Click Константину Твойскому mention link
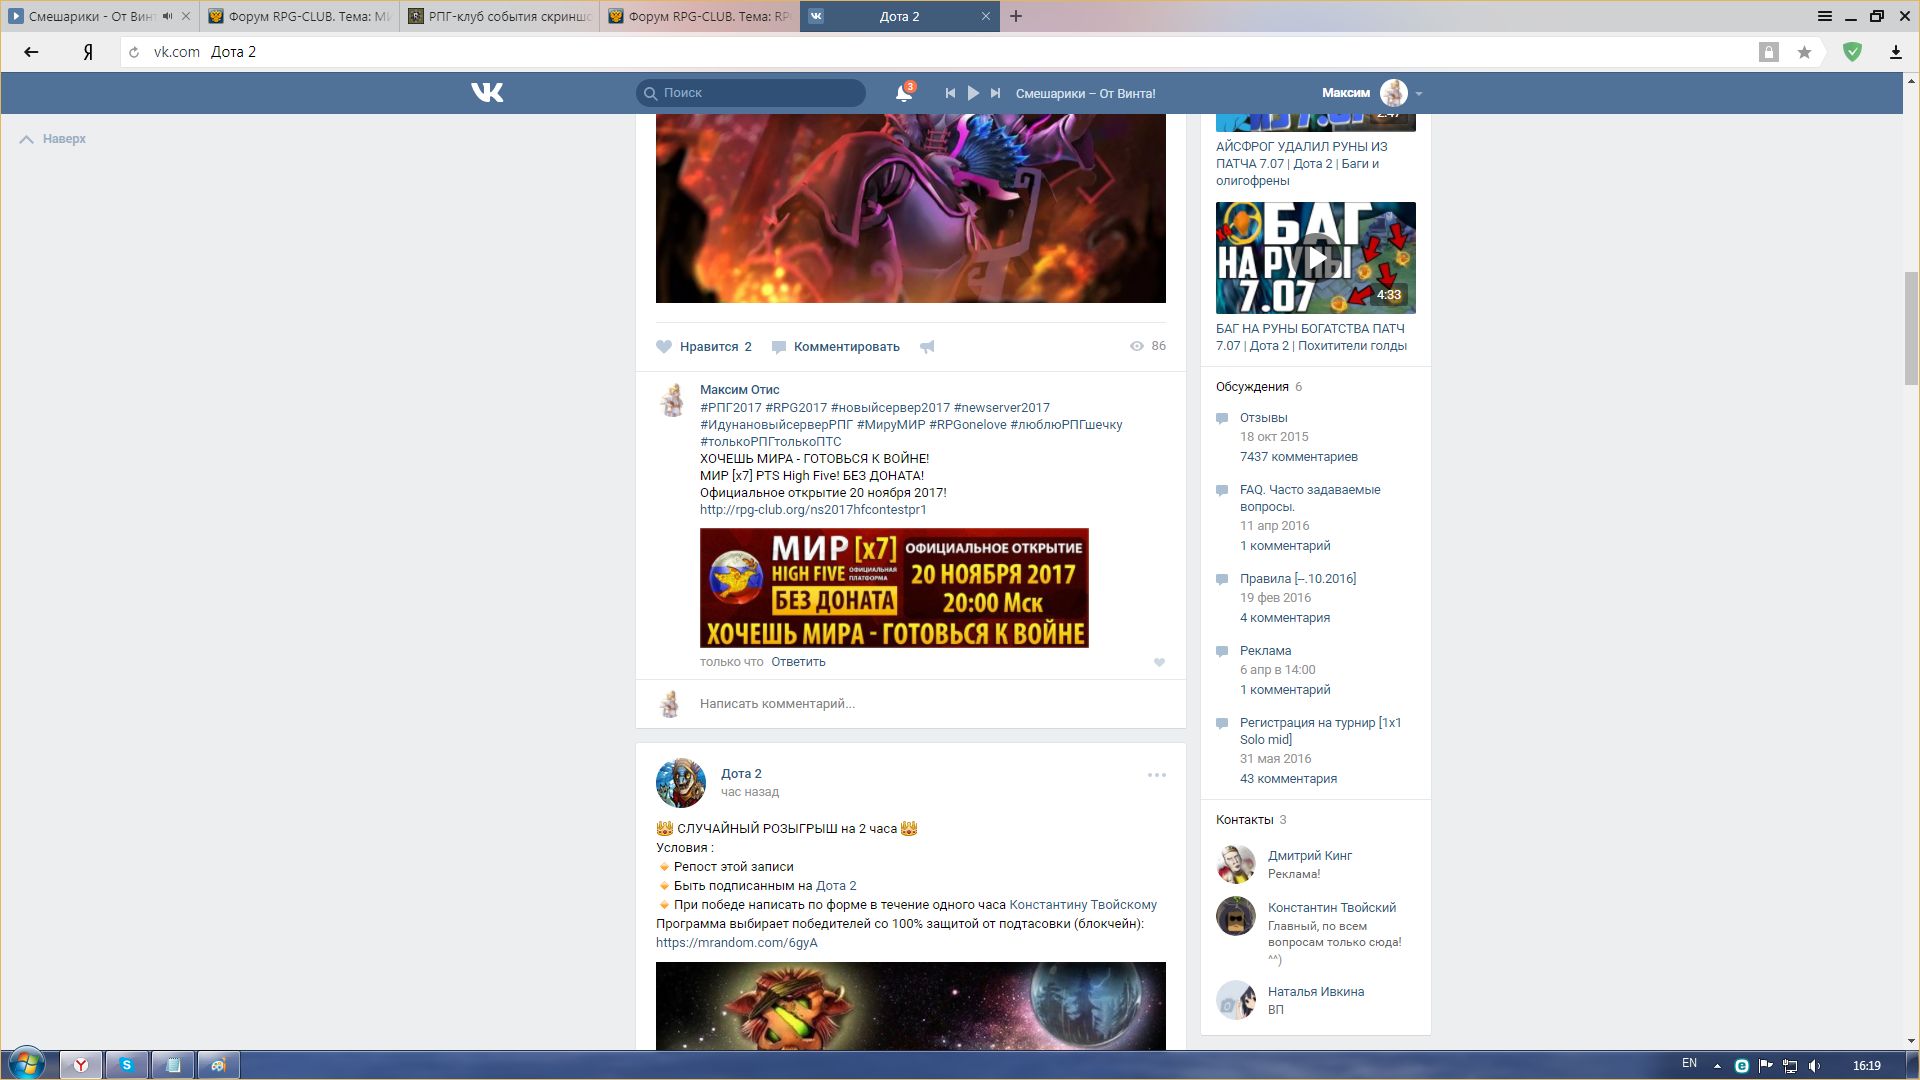Screen dimensions: 1920x1080 [x=1083, y=905]
